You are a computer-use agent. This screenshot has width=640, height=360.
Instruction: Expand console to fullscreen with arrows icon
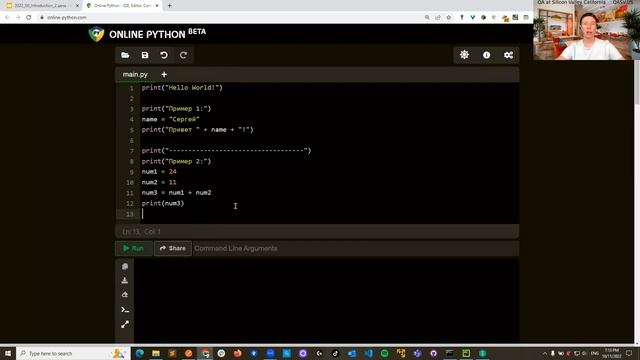tap(125, 324)
